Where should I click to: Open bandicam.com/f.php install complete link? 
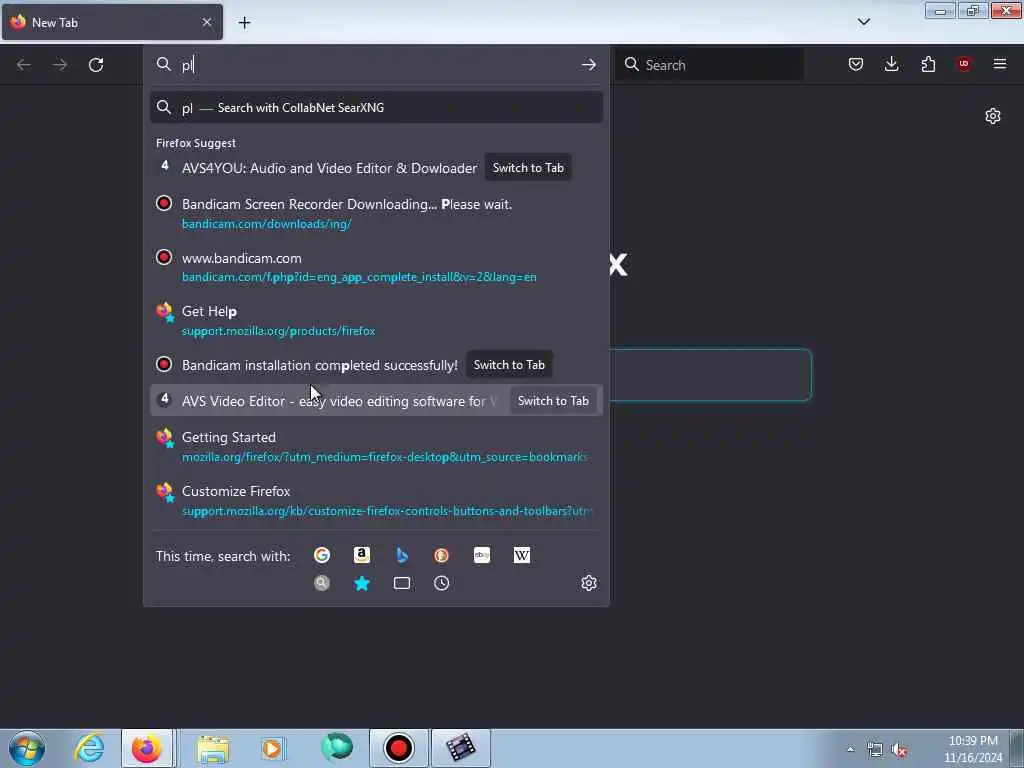359,277
